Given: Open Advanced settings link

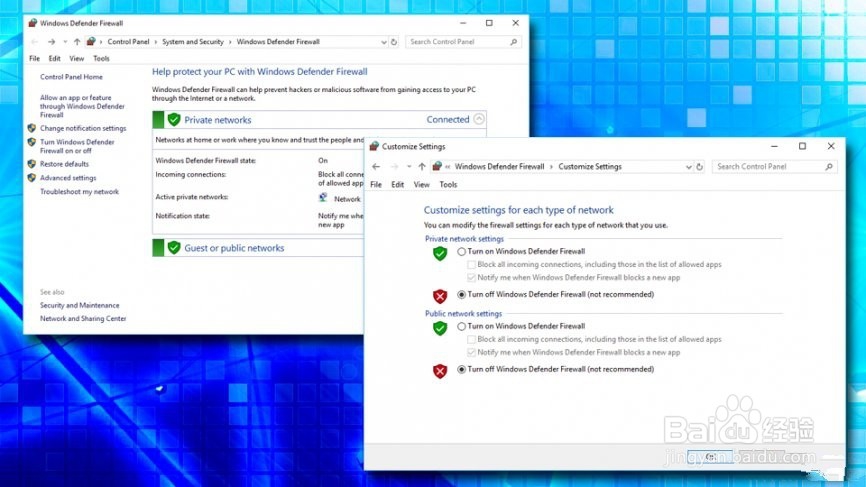Looking at the screenshot, I should pyautogui.click(x=68, y=178).
